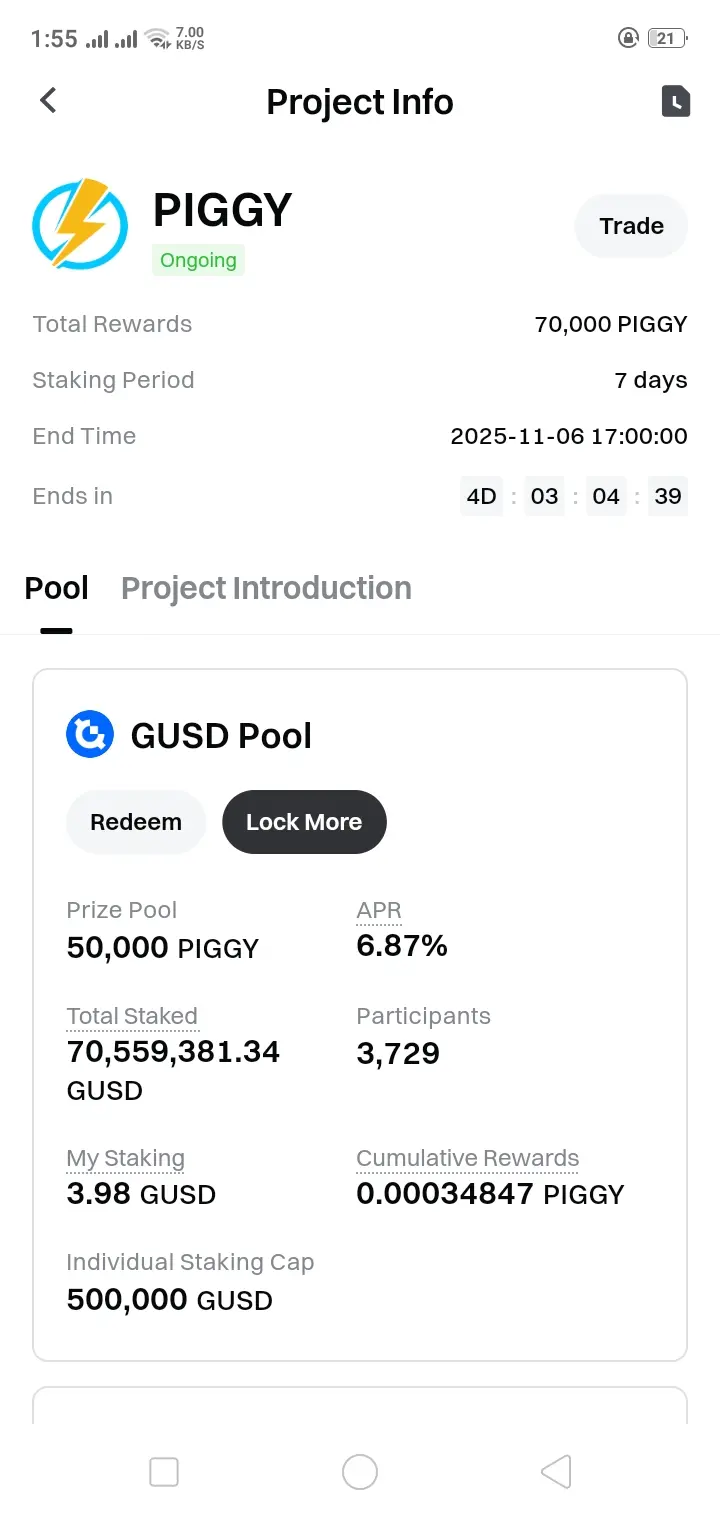Tap the green Ongoing status badge
Viewport: 720px width, 1520px height.
[198, 260]
